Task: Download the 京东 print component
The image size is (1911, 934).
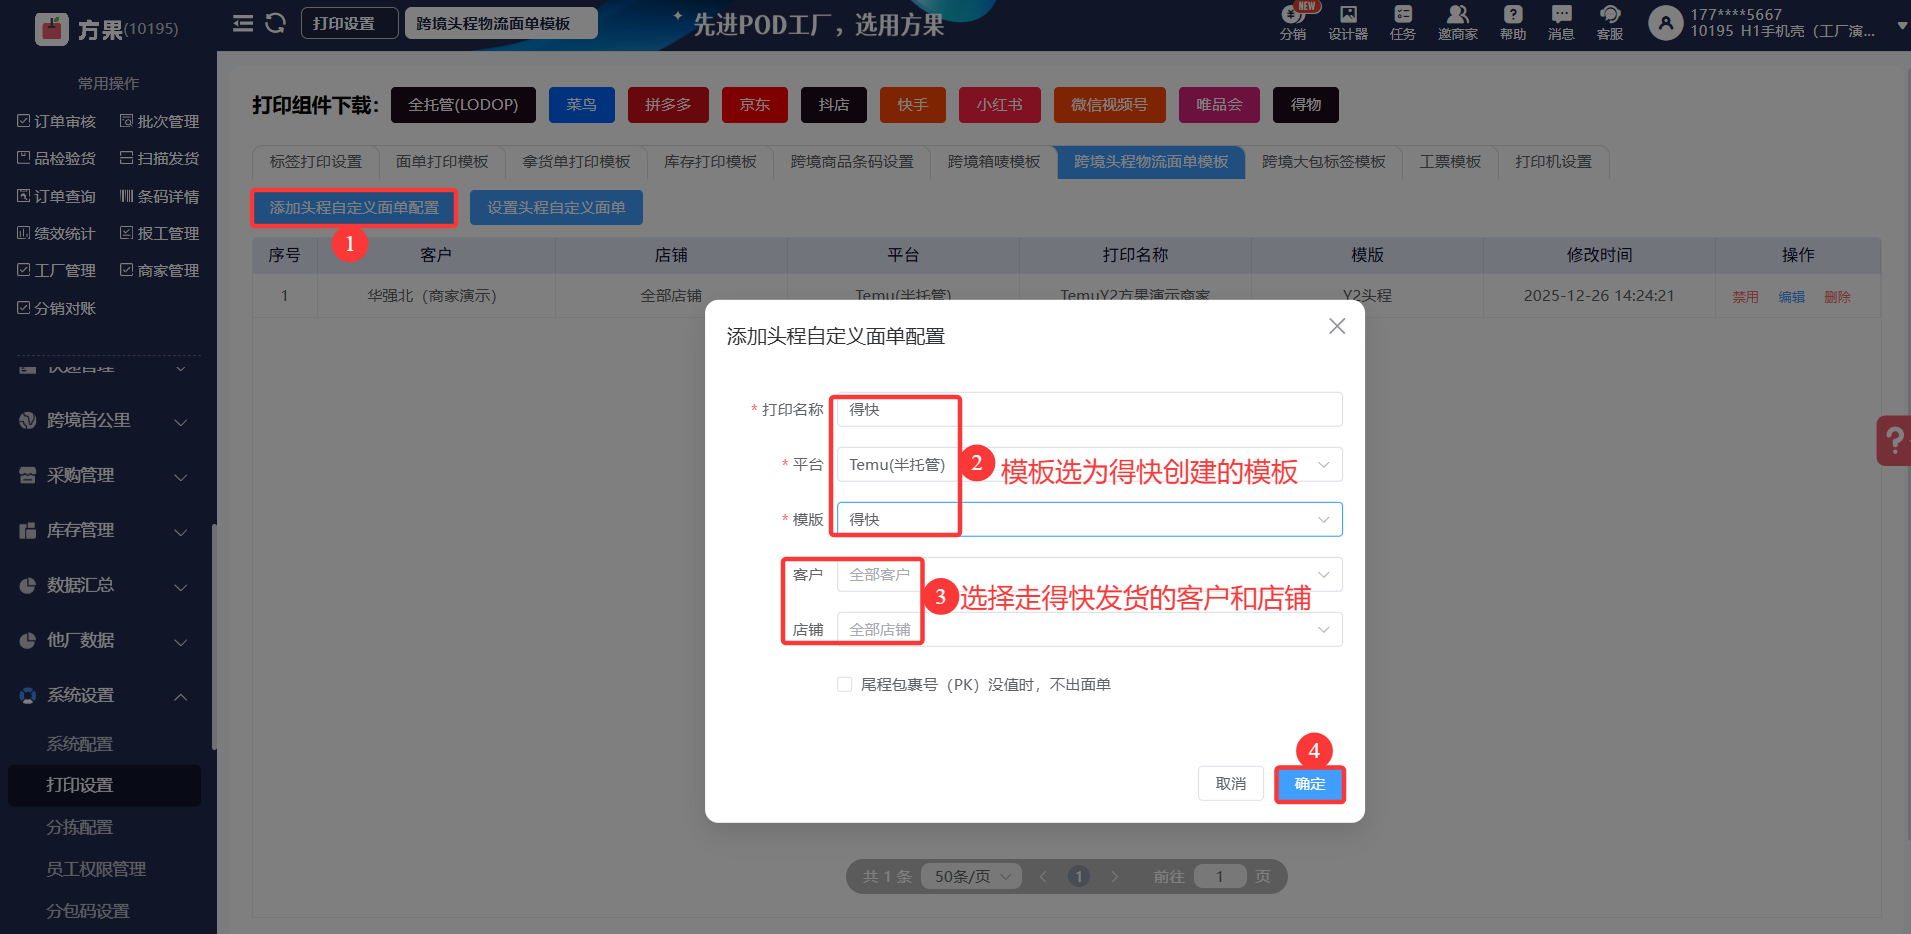Action: (x=755, y=105)
